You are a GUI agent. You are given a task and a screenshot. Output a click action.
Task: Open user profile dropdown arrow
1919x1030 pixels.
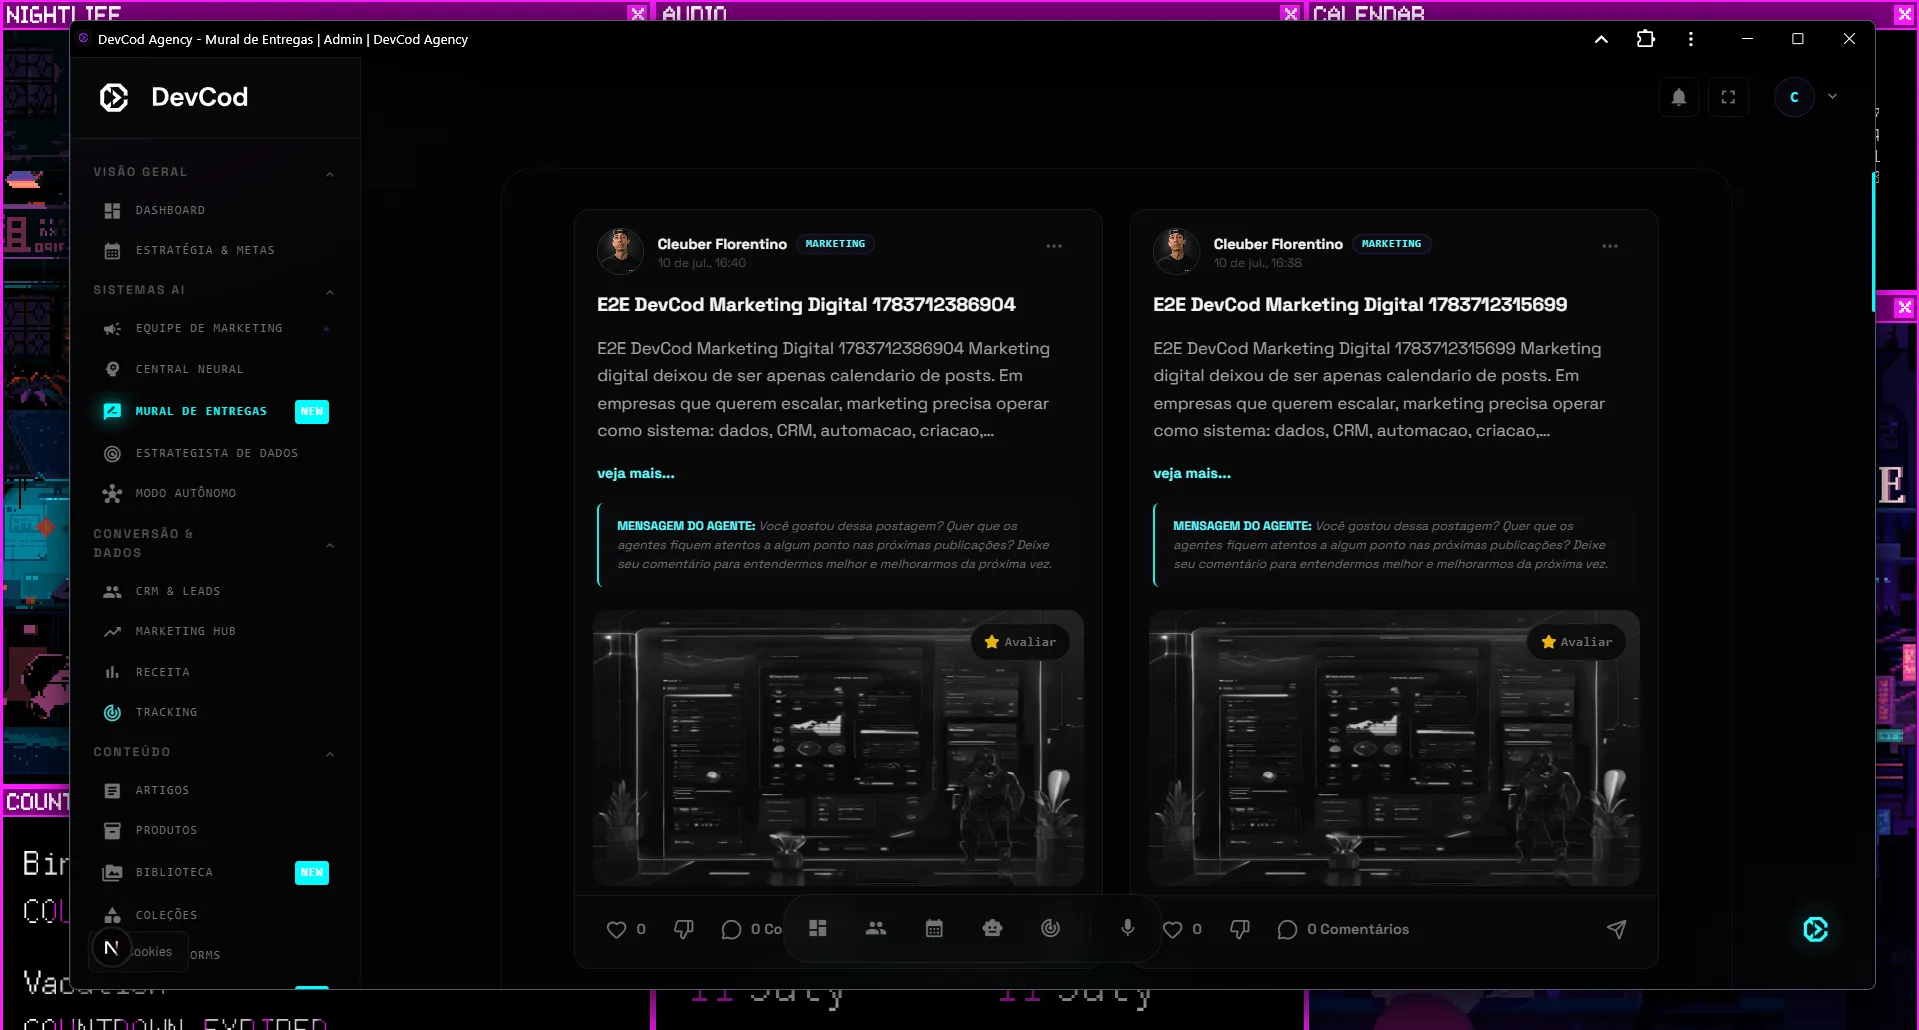coord(1832,97)
